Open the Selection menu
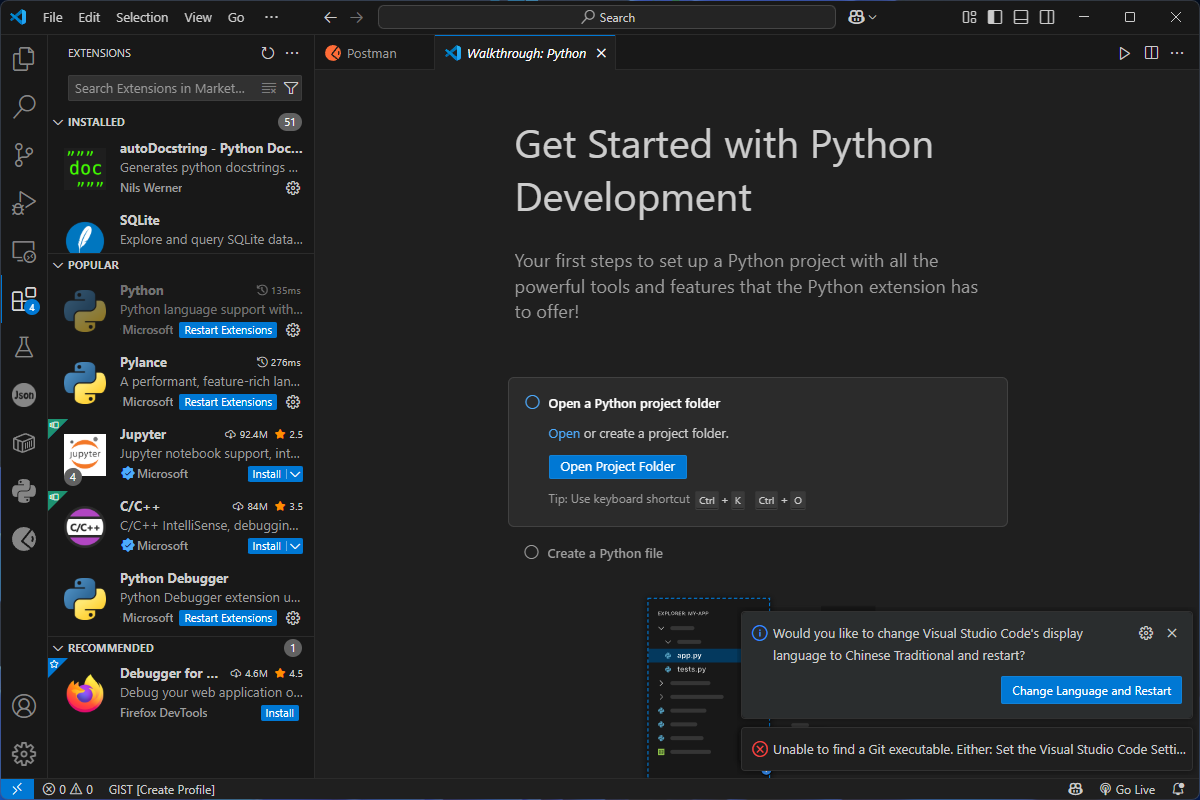The image size is (1200, 800). [x=142, y=17]
